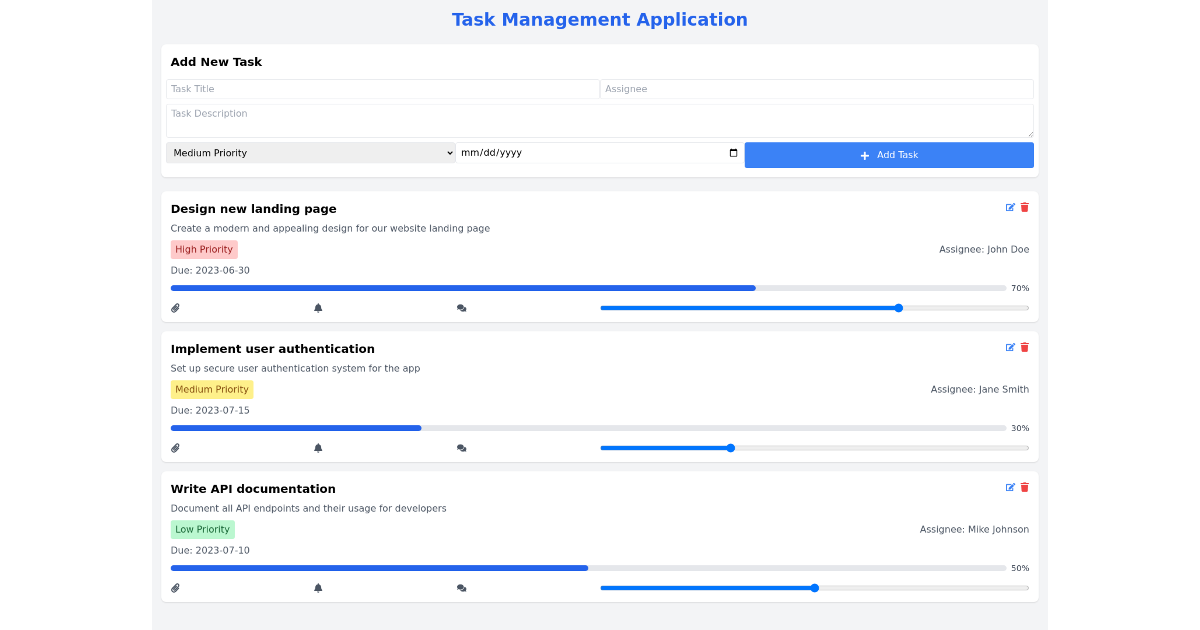Click the bell icon on Design landing page task

(x=318, y=308)
